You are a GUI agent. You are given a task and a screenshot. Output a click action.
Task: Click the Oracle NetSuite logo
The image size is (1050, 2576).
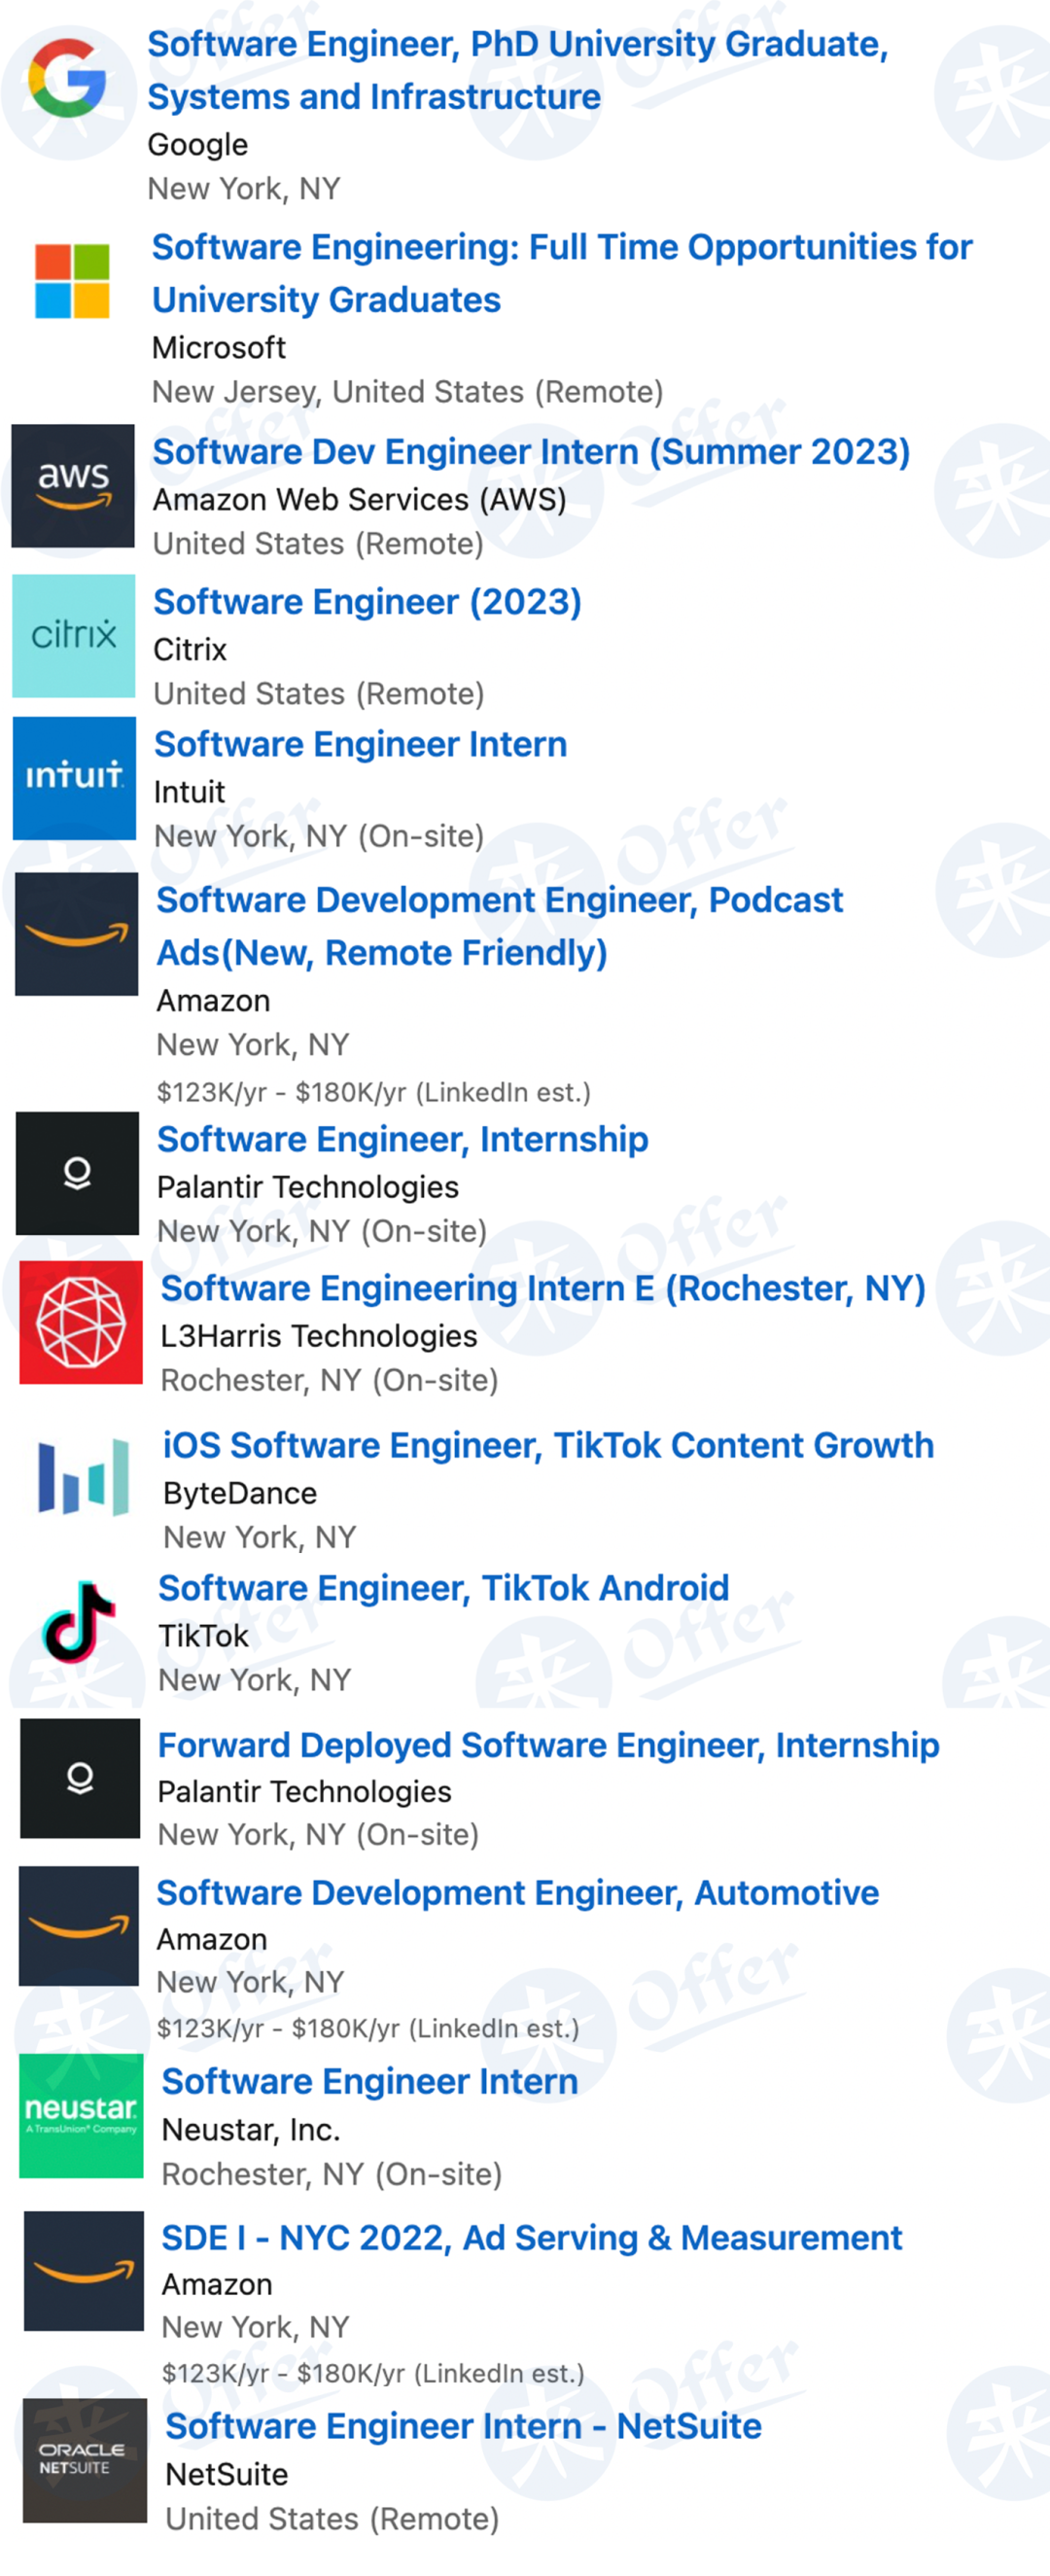coord(85,2460)
